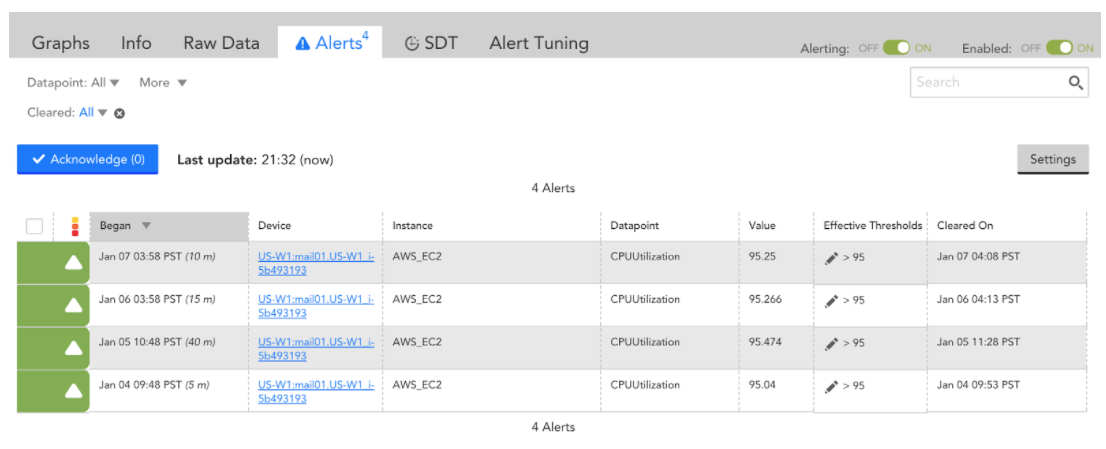Image resolution: width=1106 pixels, height=449 pixels.
Task: Edit threshold pencil for 95.266 alert
Action: (831, 301)
